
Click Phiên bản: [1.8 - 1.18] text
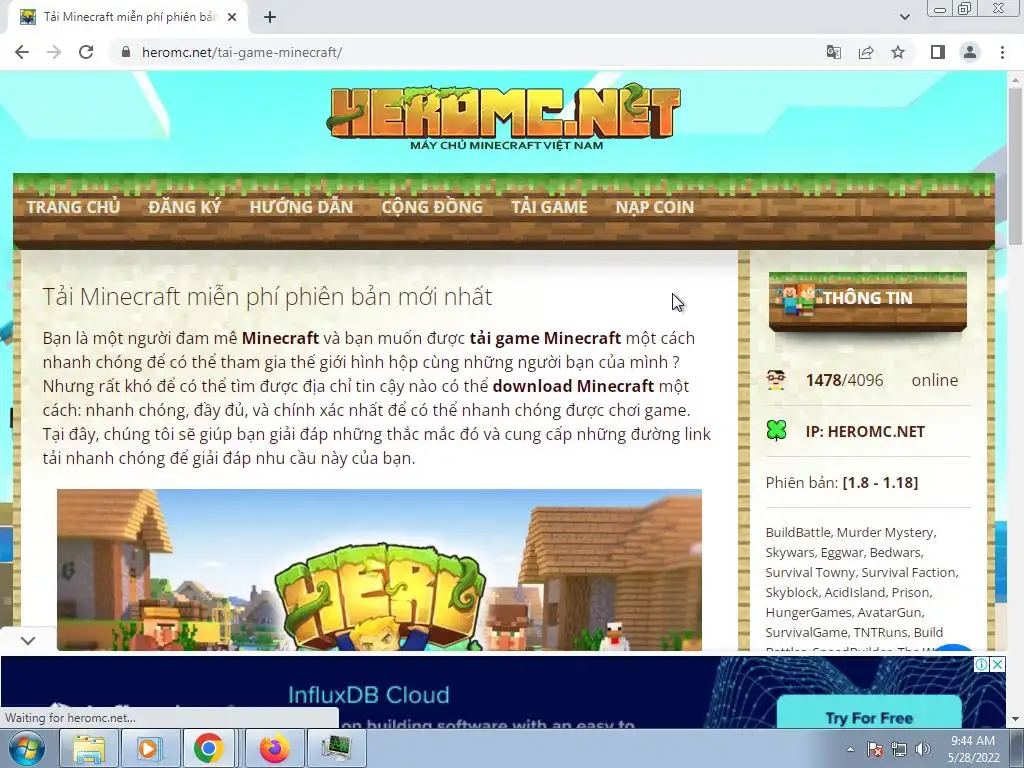(842, 483)
